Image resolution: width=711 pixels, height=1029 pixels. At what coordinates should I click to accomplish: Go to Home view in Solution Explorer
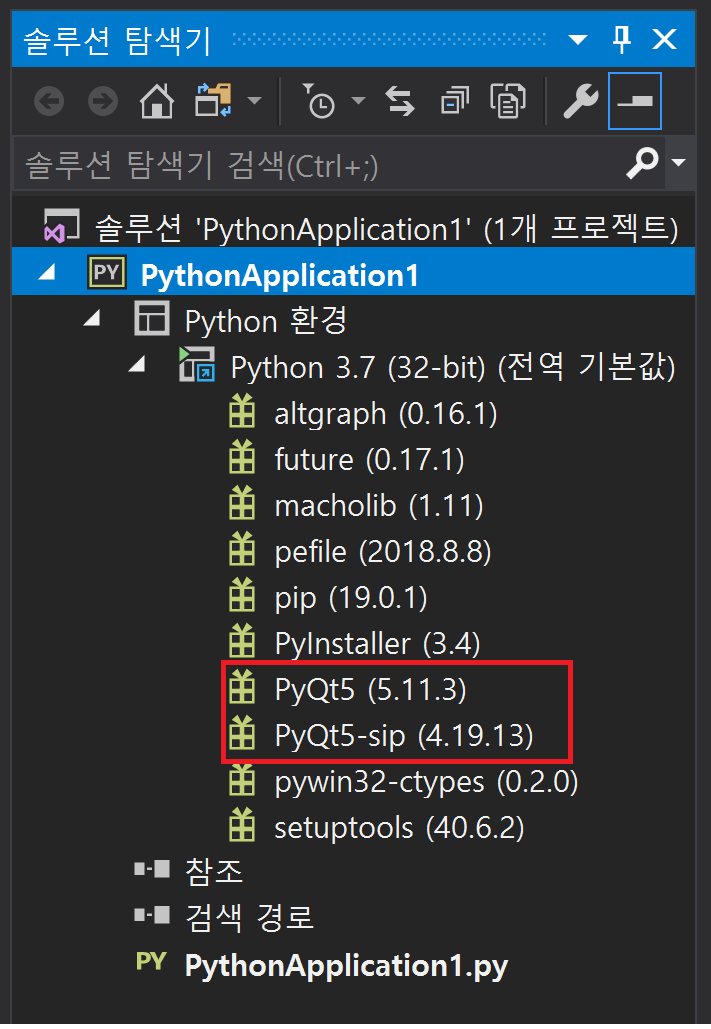coord(157,102)
